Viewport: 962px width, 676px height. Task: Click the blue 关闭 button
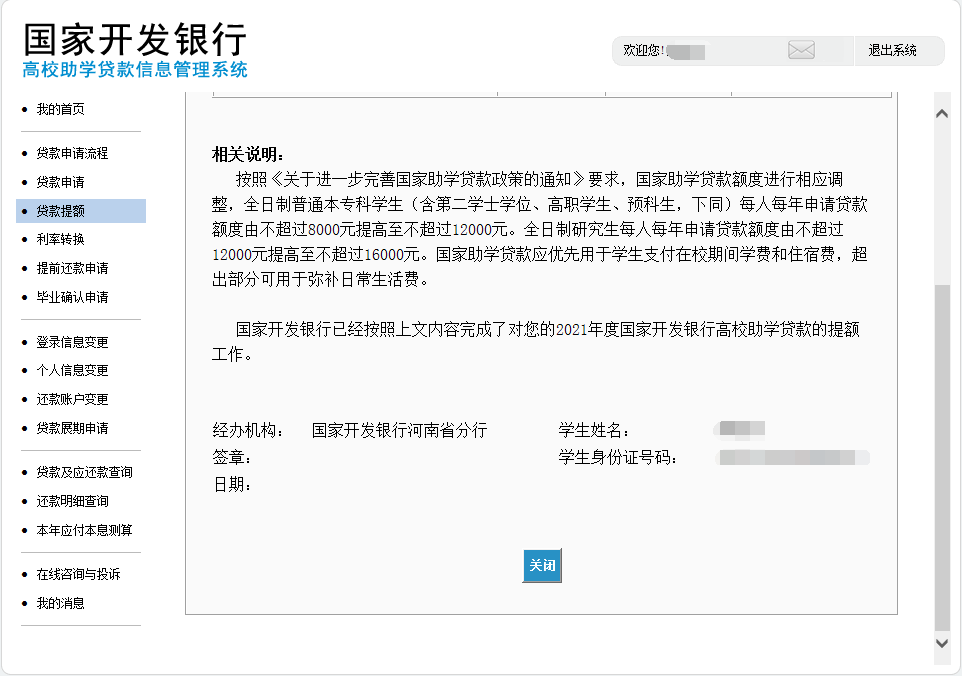[x=542, y=565]
